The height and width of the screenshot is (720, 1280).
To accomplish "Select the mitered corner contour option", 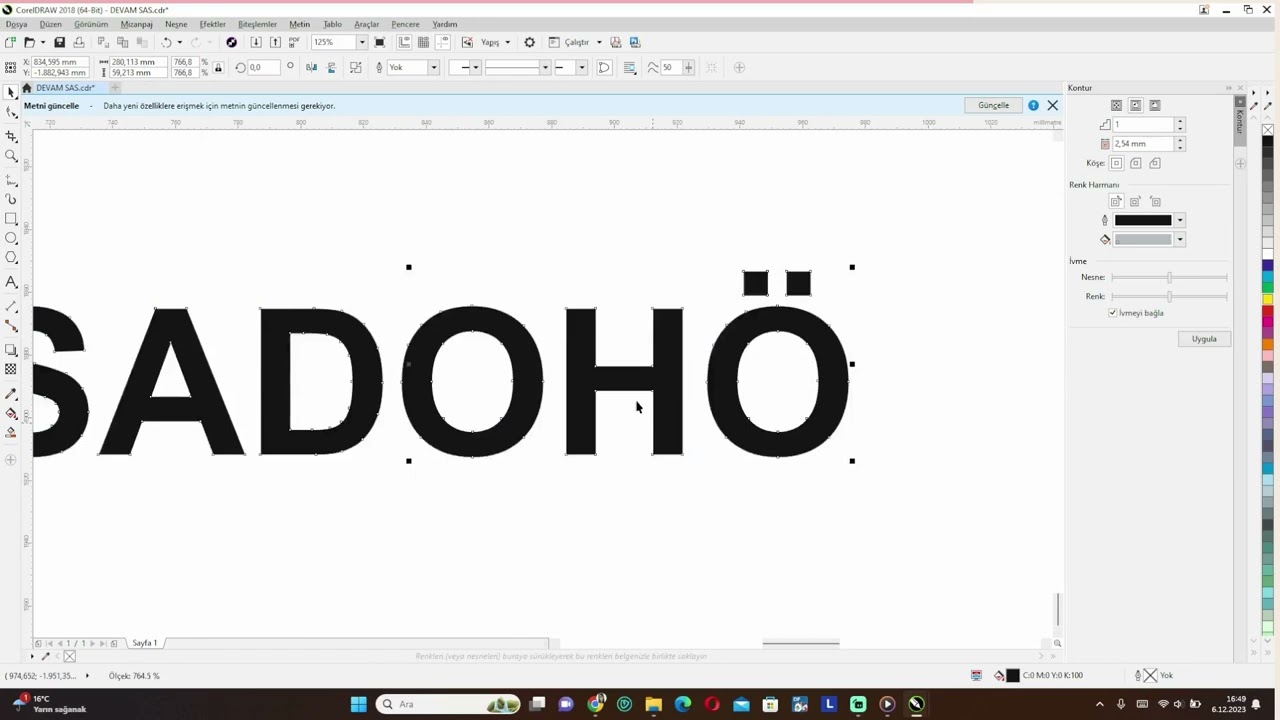I will (1116, 163).
